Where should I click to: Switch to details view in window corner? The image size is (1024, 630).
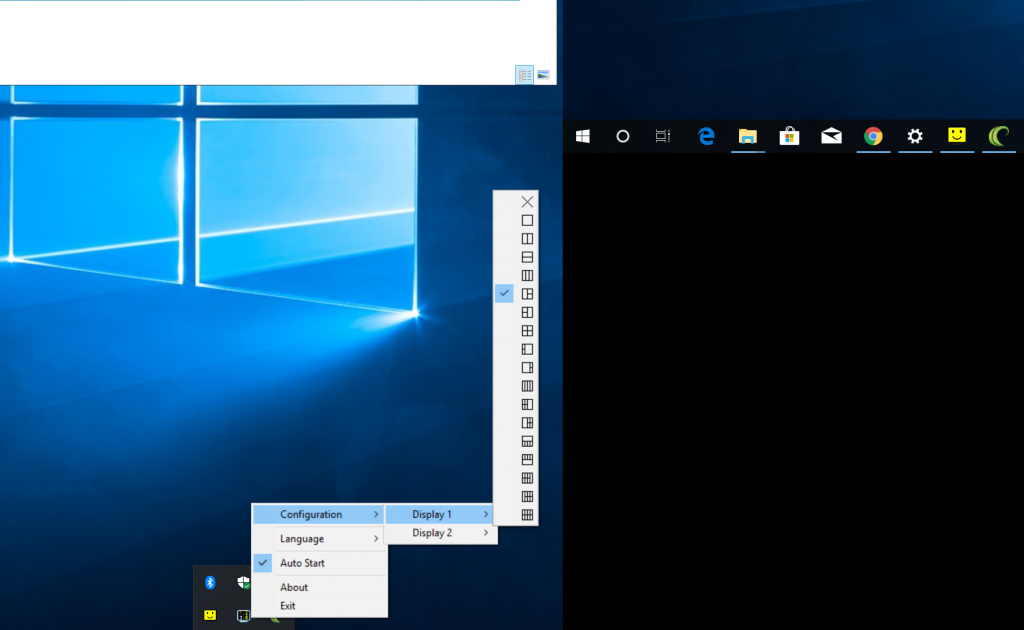(x=525, y=75)
